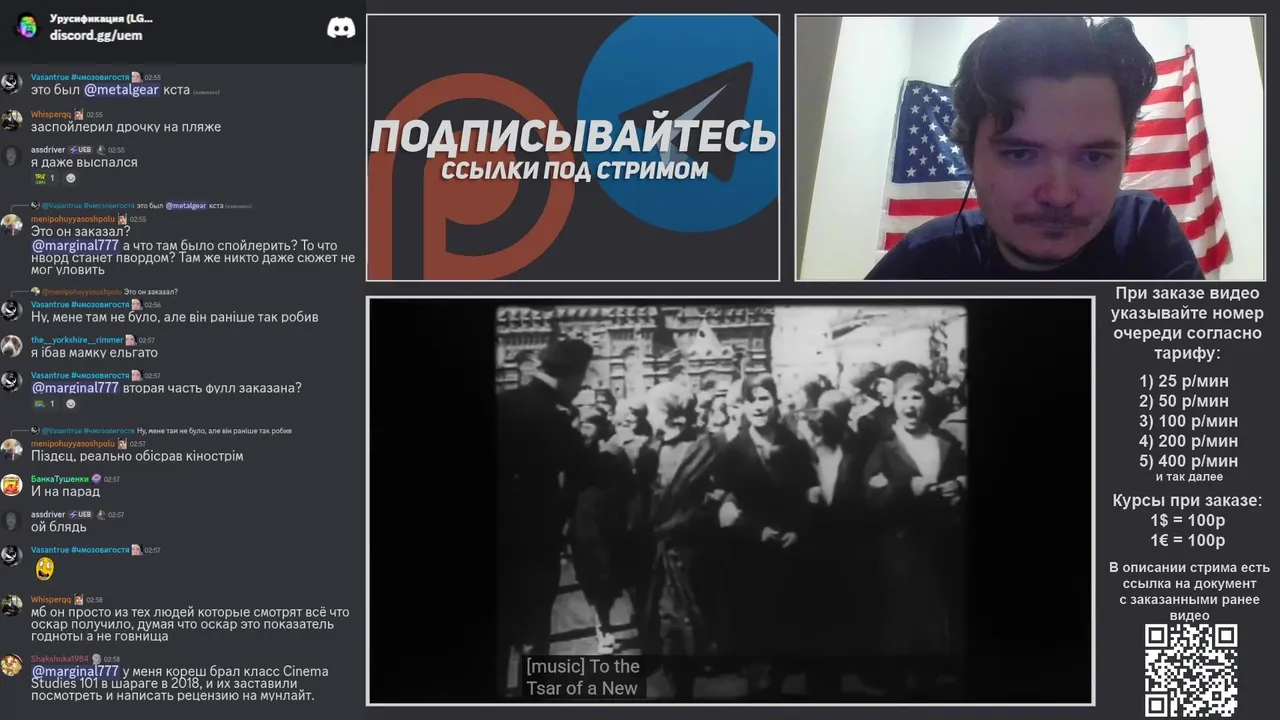Viewport: 1280px width, 720px height.
Task: Click the tariff line '2) 50 р/мин'
Action: coord(1184,401)
